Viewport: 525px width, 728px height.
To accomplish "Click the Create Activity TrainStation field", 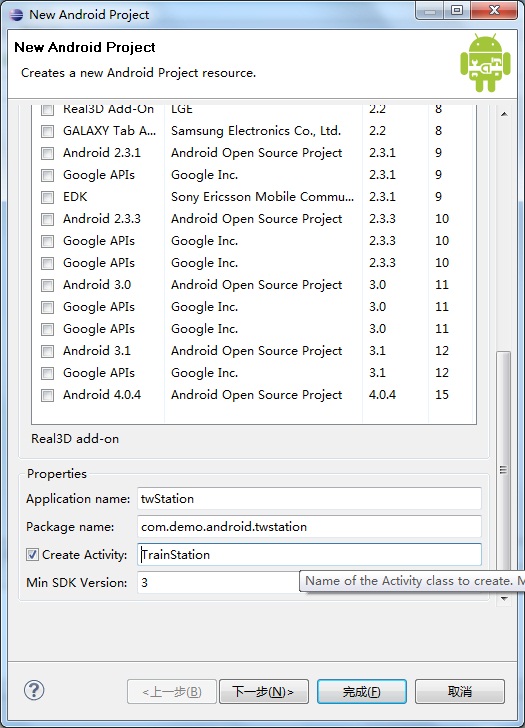I will click(x=309, y=554).
